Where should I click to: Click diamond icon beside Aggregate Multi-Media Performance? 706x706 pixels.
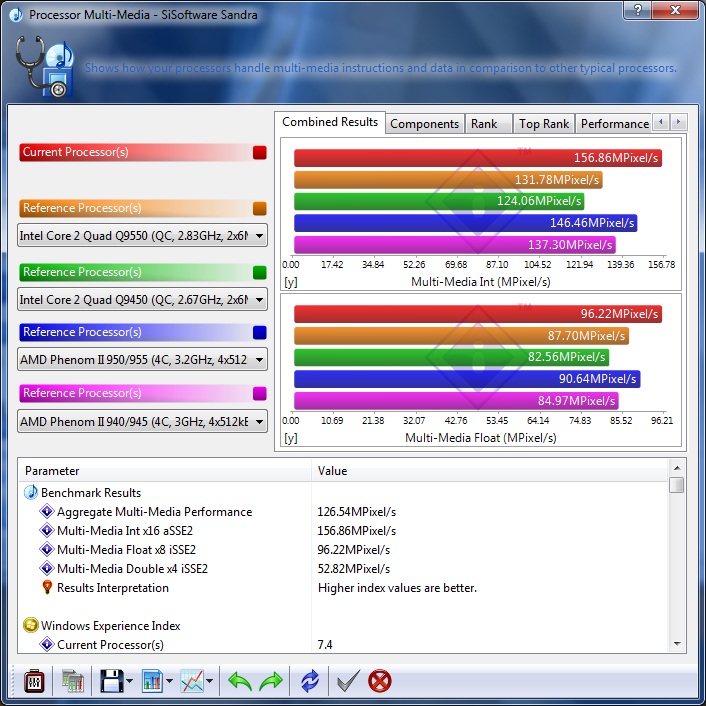click(x=47, y=511)
